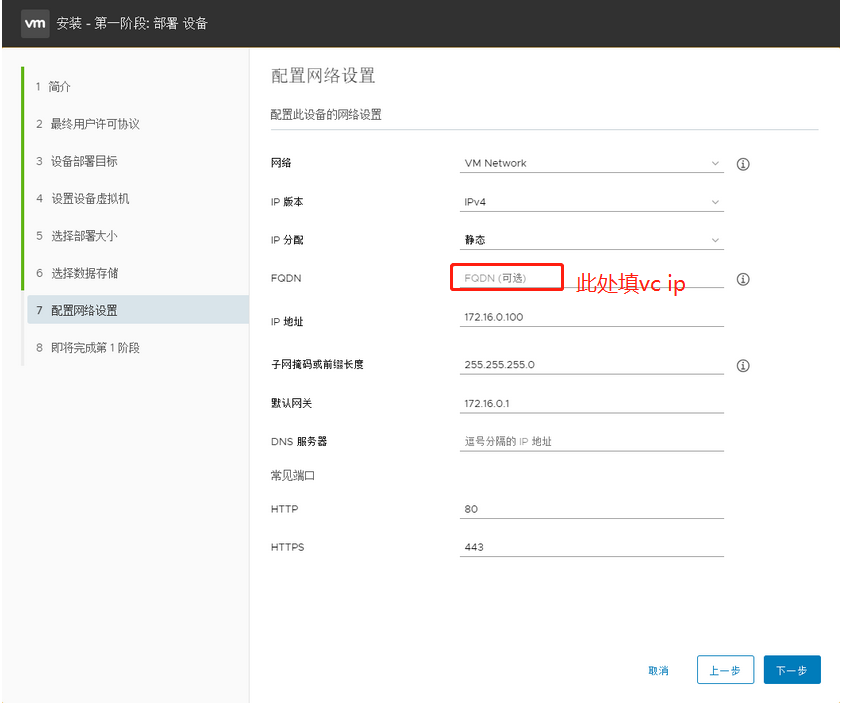The image size is (843, 724).
Task: Show info for the 网络 network field
Action: point(742,164)
